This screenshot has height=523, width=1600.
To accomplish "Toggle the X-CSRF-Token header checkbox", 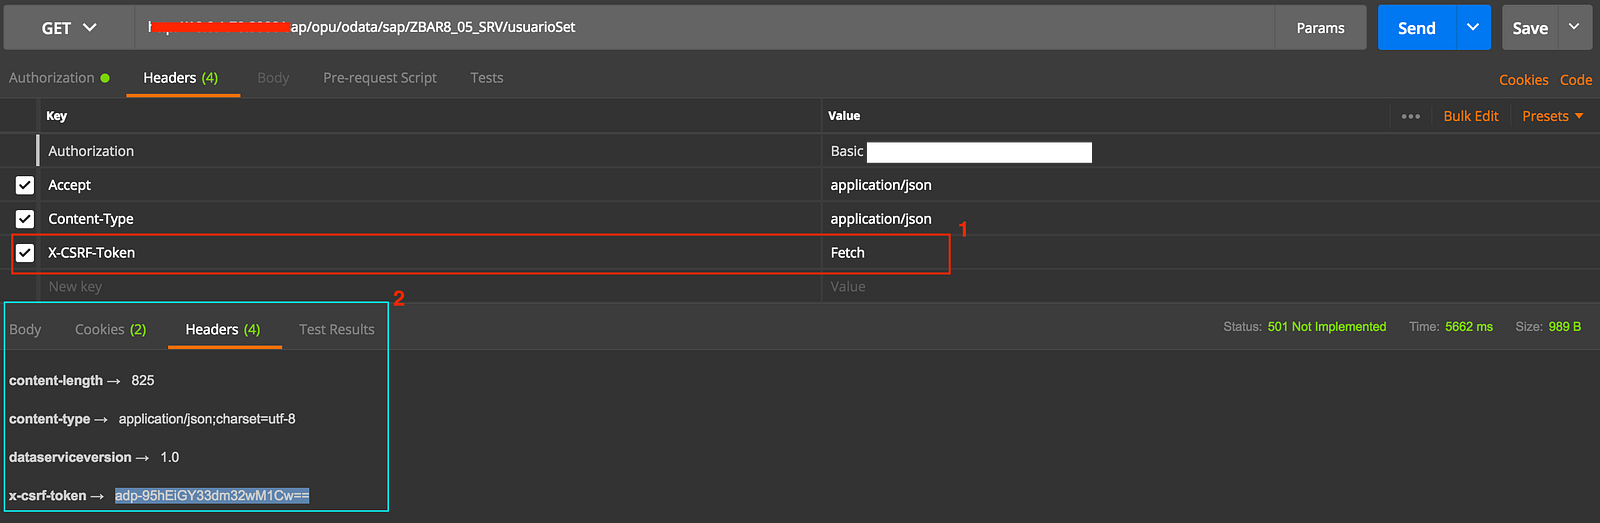I will (x=25, y=253).
